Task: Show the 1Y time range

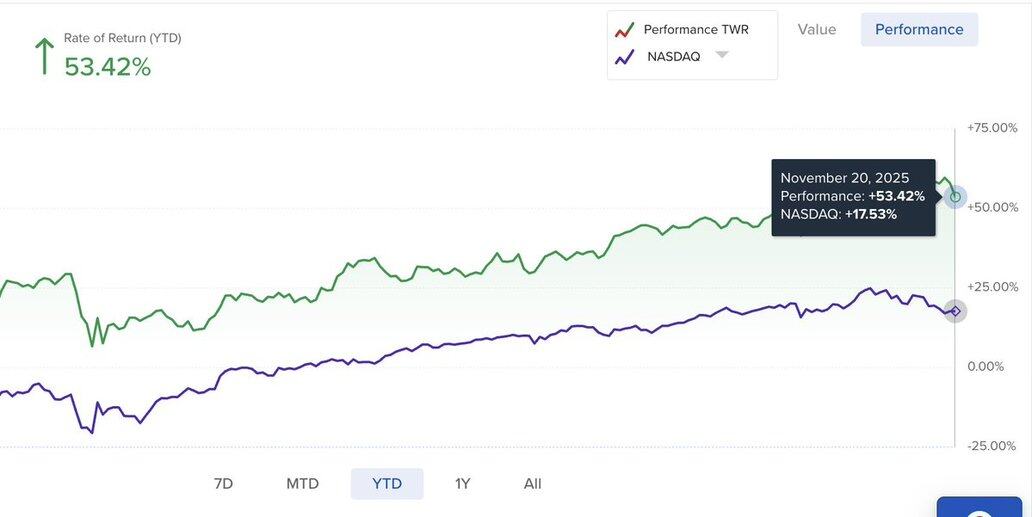Action: click(x=462, y=484)
